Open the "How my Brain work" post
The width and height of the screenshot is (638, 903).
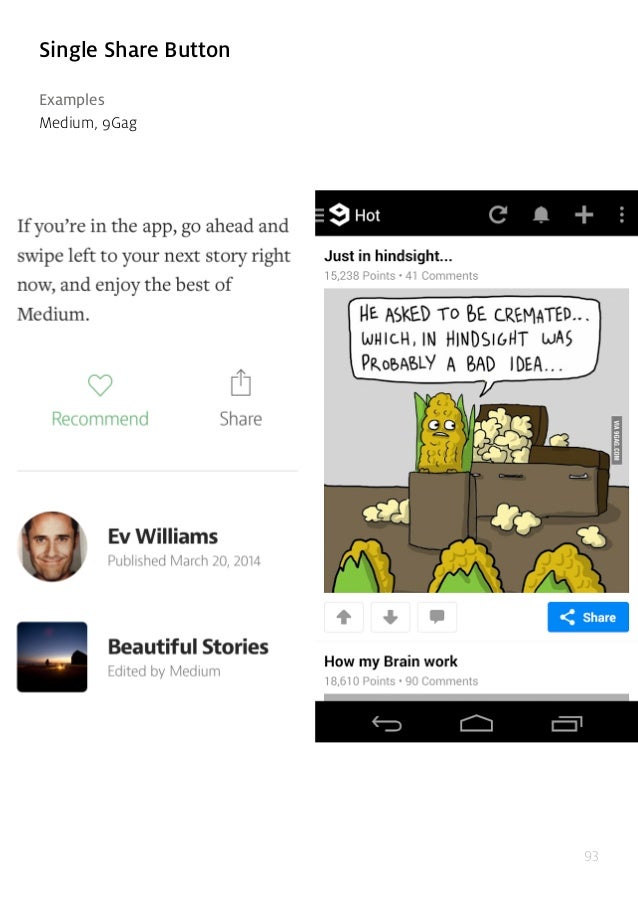point(391,661)
